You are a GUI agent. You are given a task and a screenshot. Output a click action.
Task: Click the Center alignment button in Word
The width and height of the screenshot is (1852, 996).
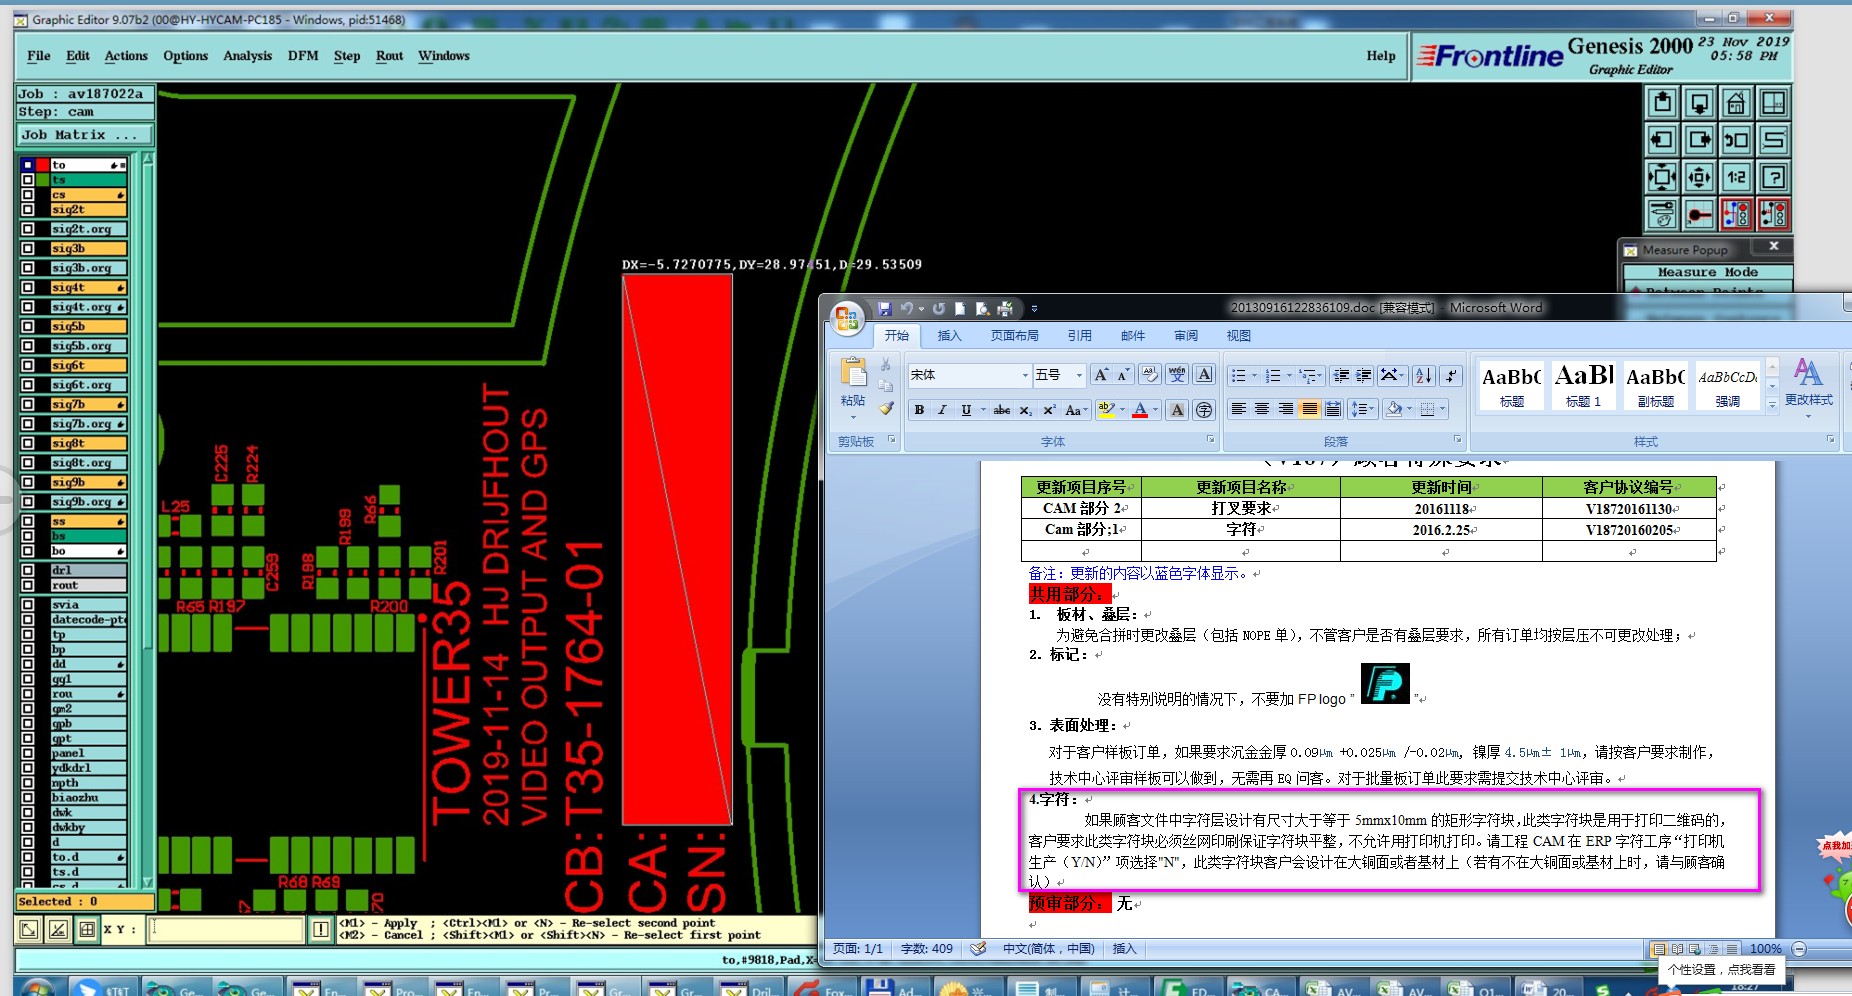point(1262,409)
